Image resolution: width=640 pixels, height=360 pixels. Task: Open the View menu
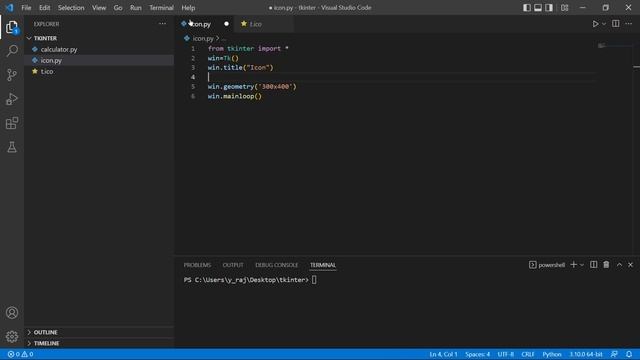pos(99,8)
